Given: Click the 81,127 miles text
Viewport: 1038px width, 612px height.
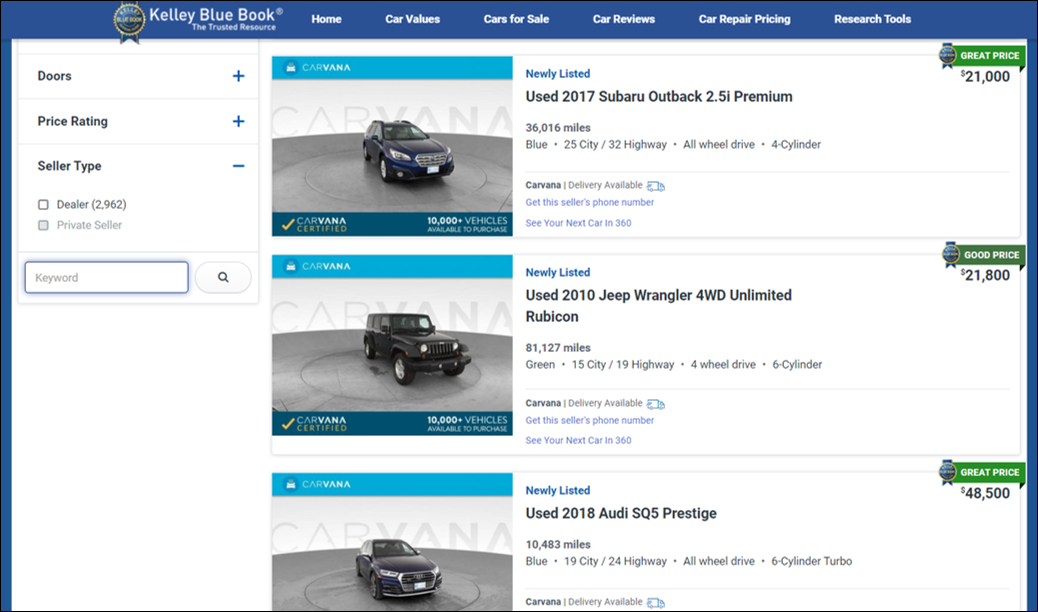Looking at the screenshot, I should [x=558, y=348].
